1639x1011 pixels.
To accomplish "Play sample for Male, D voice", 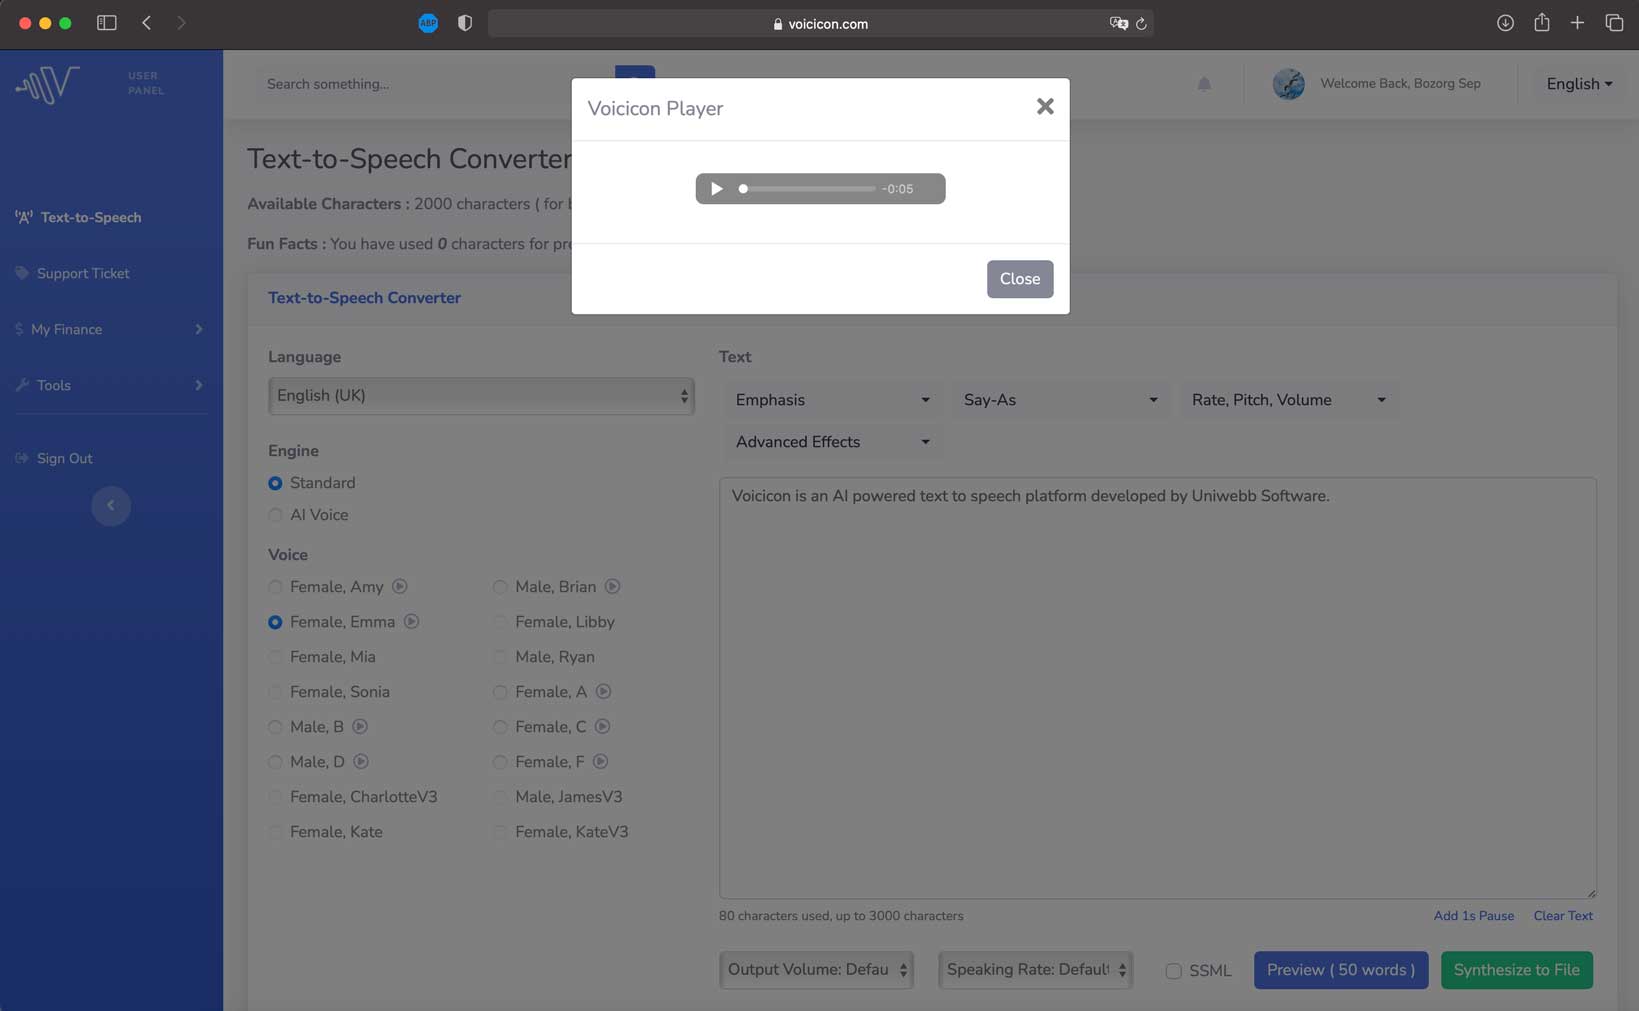I will coord(361,761).
